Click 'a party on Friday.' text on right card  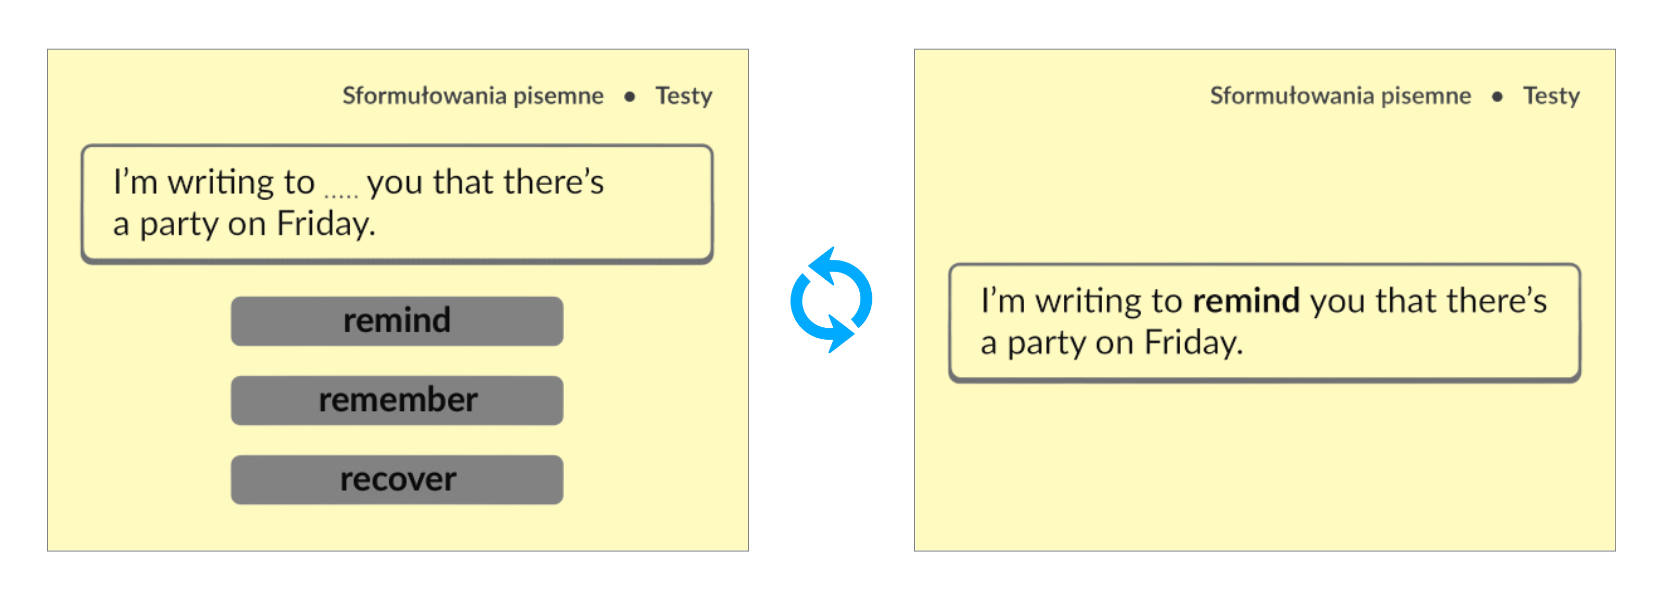click(1111, 343)
